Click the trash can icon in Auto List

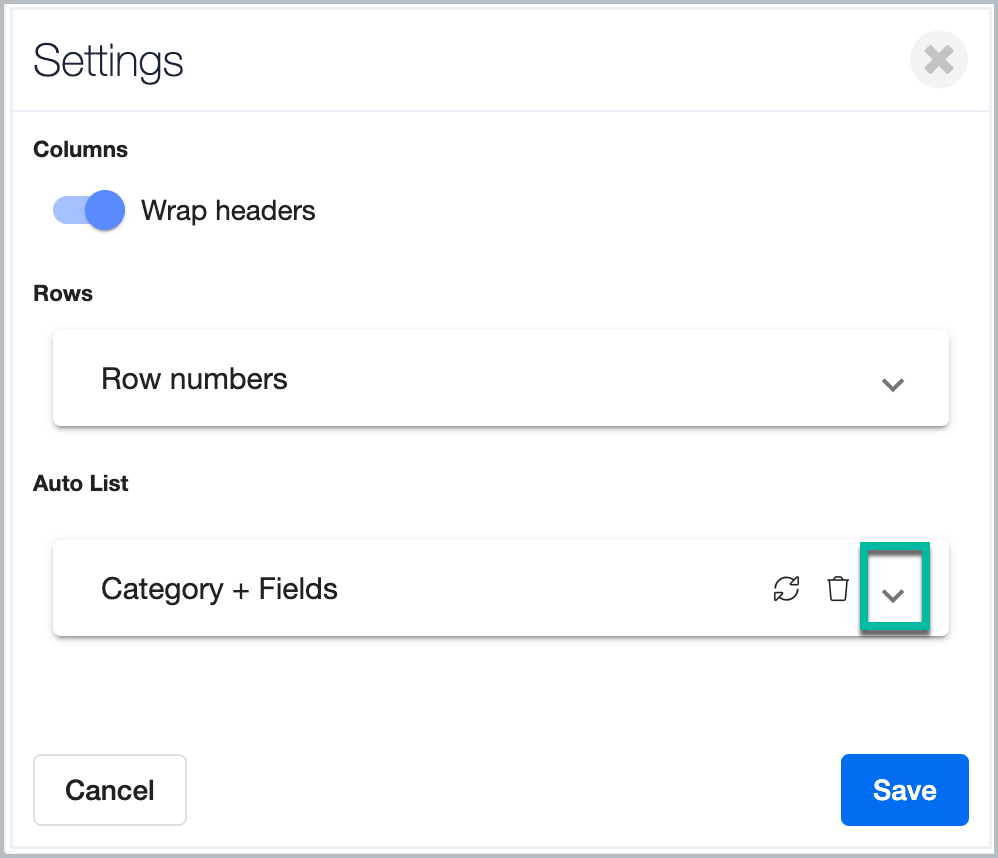(838, 588)
